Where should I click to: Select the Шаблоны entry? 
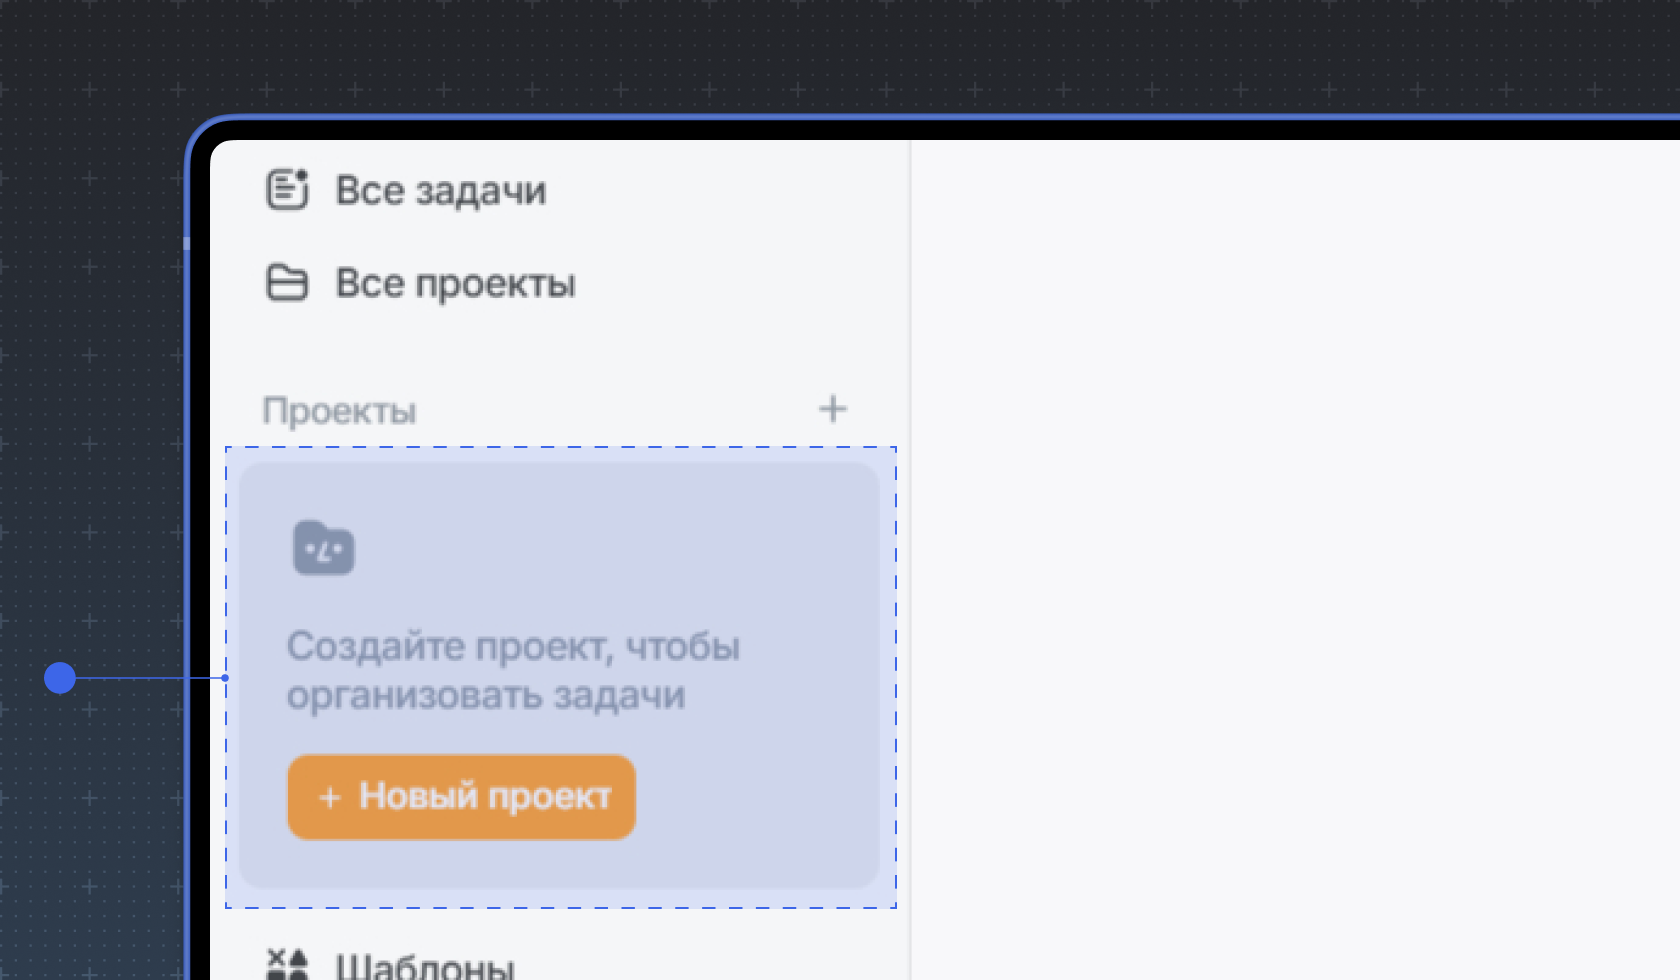point(424,963)
